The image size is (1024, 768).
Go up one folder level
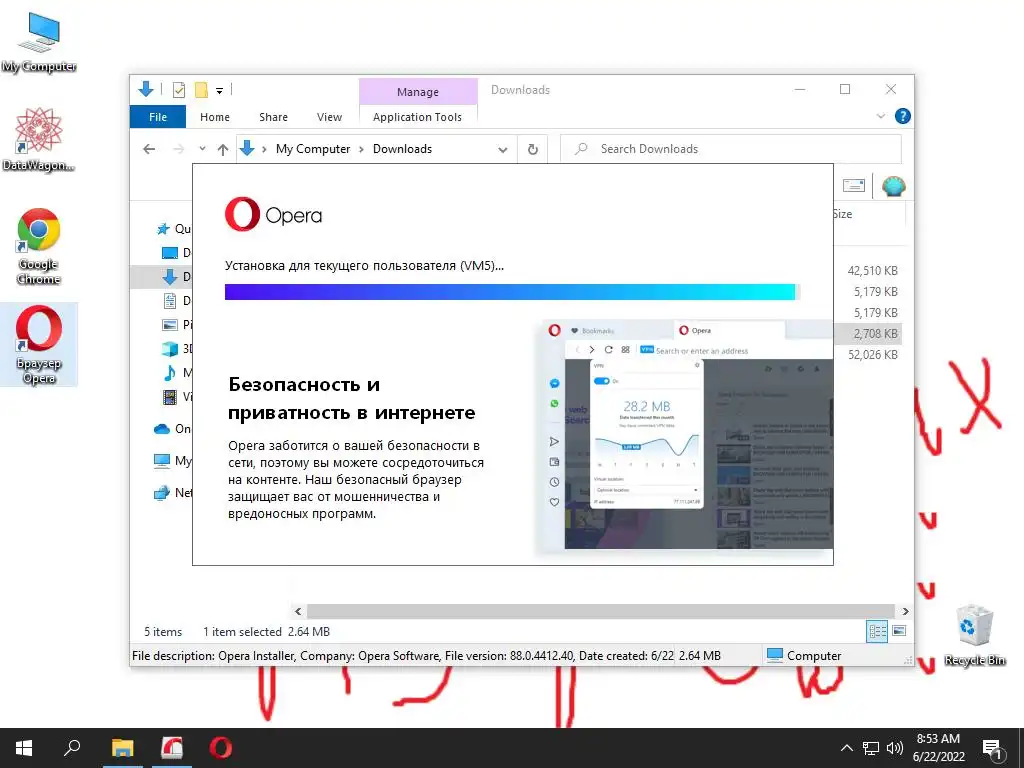coord(223,149)
